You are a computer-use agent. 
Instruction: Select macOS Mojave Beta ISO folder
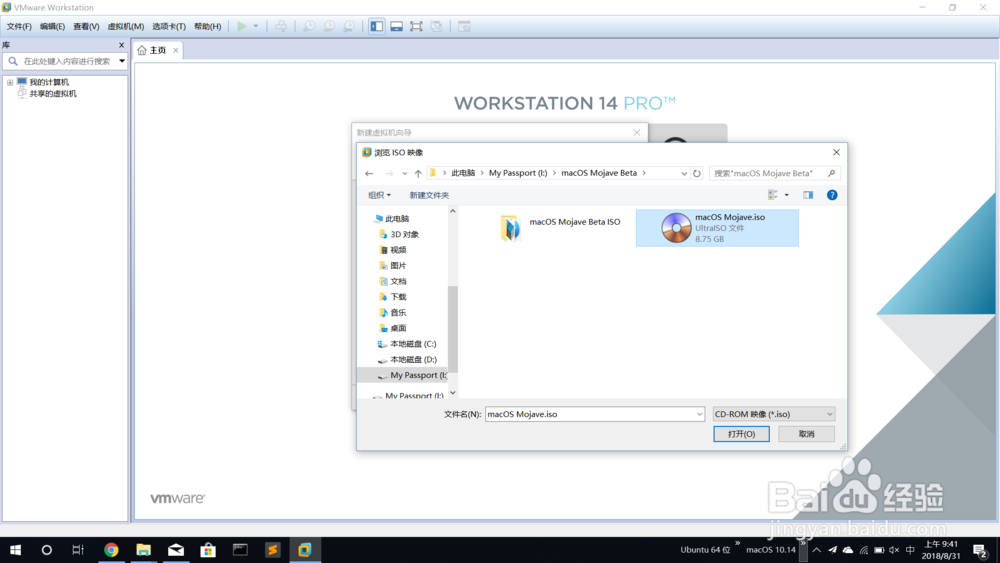tap(560, 228)
